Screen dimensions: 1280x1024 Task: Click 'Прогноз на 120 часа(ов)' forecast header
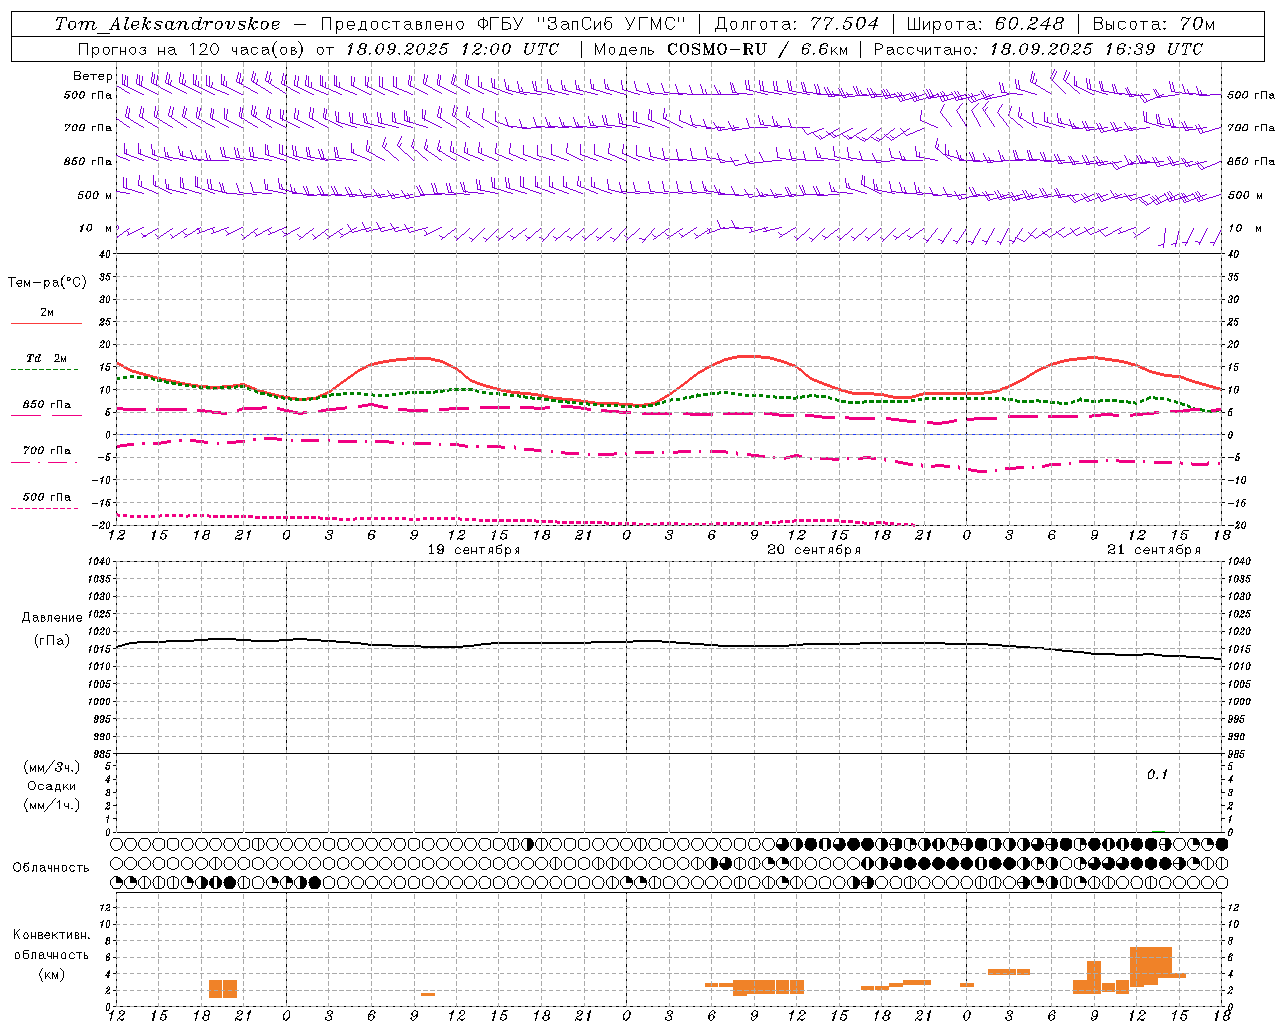[191, 49]
